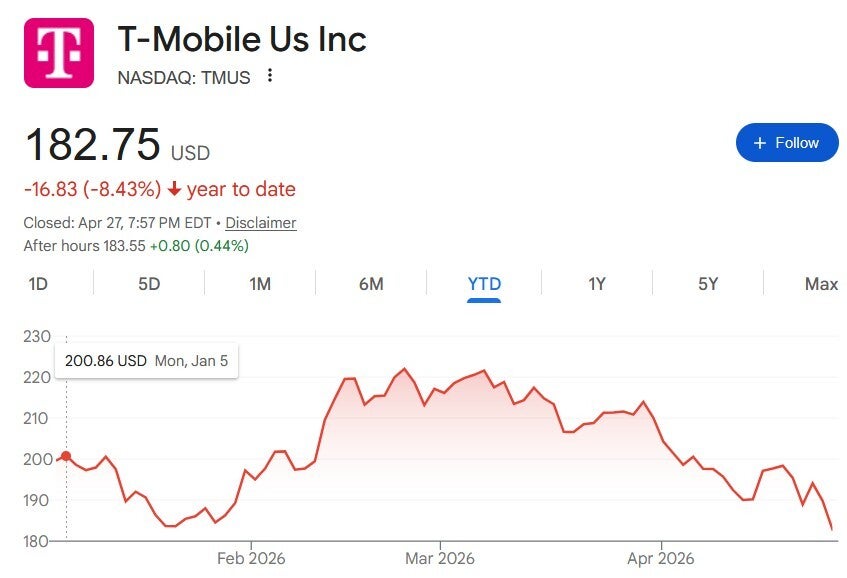The width and height of the screenshot is (847, 578).
Task: Click the Feb 2026 axis label
Action: point(253,558)
